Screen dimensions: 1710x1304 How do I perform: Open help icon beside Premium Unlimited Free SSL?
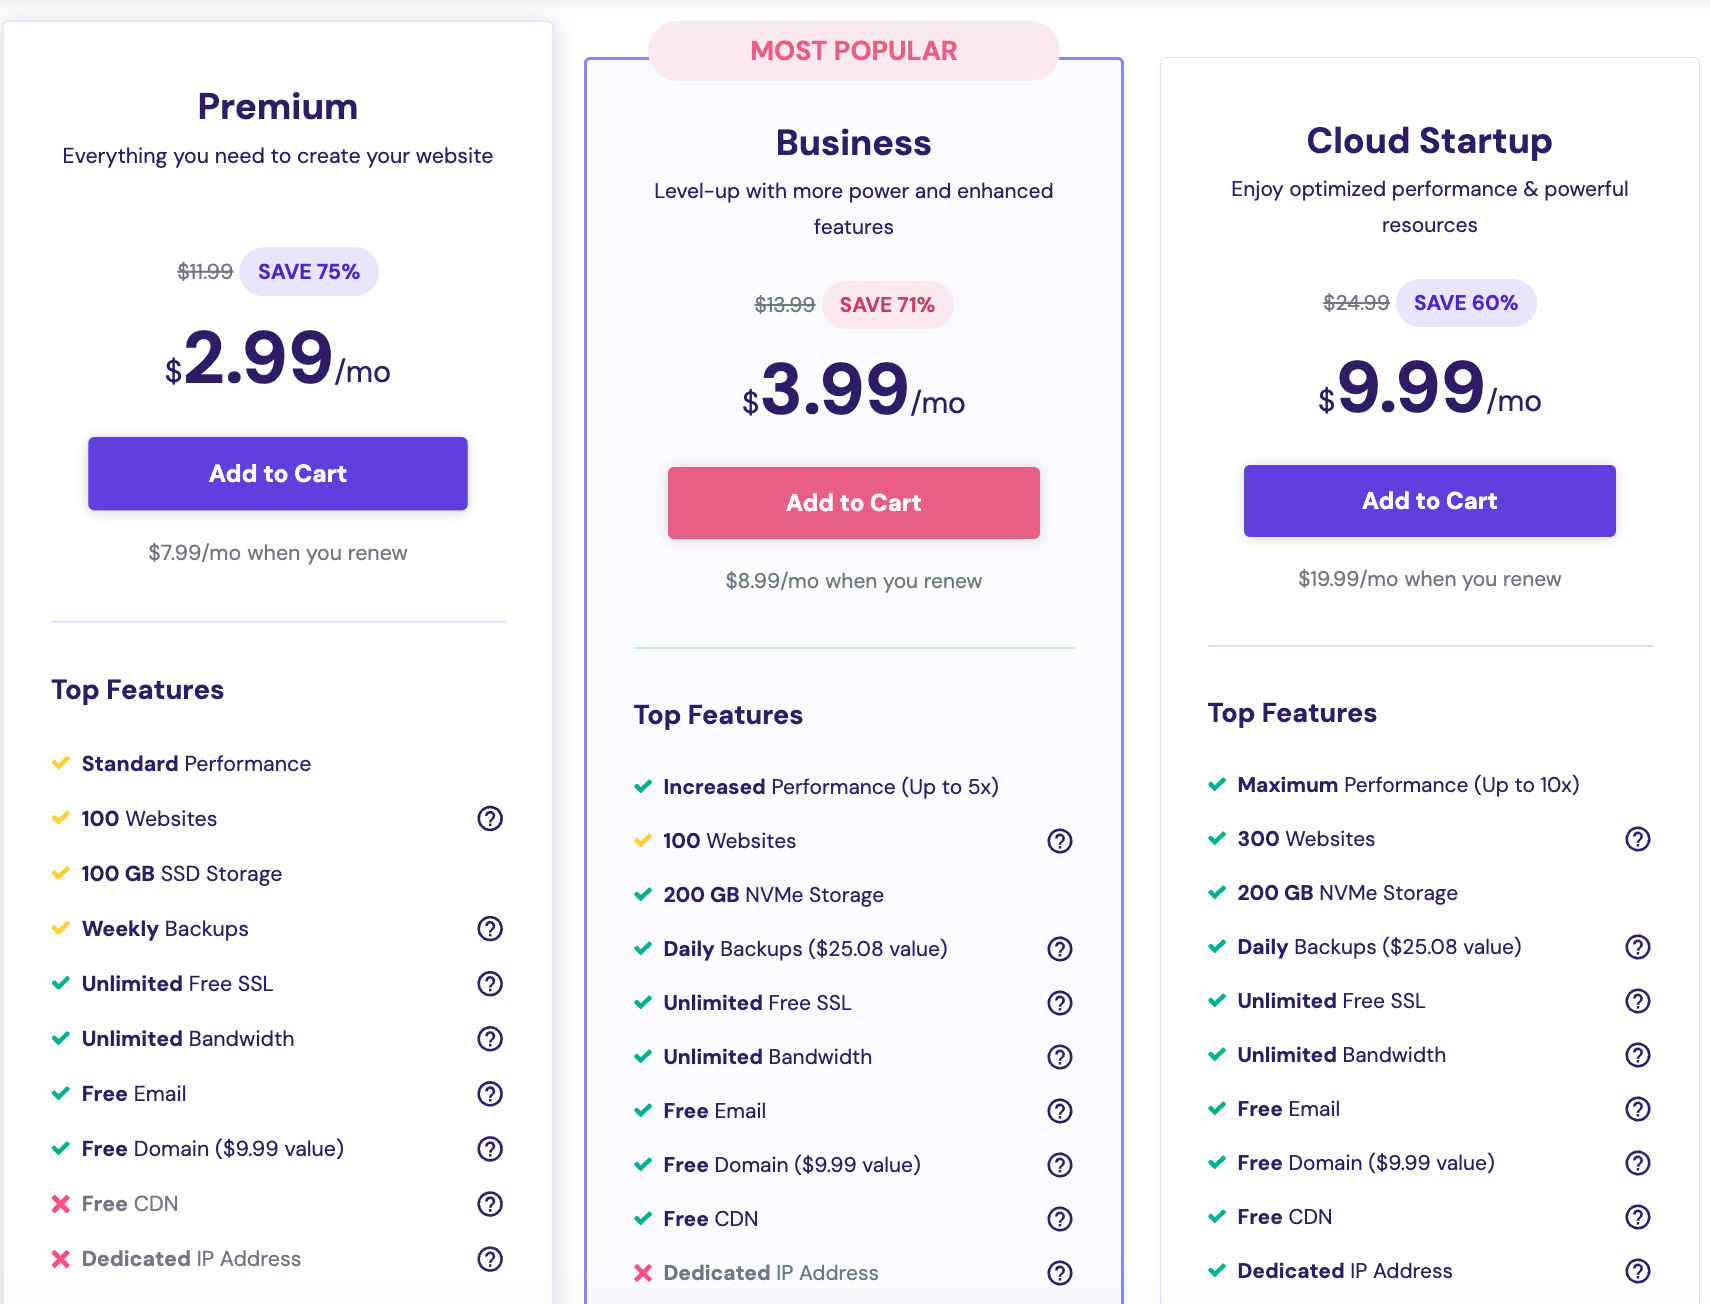pyautogui.click(x=490, y=984)
